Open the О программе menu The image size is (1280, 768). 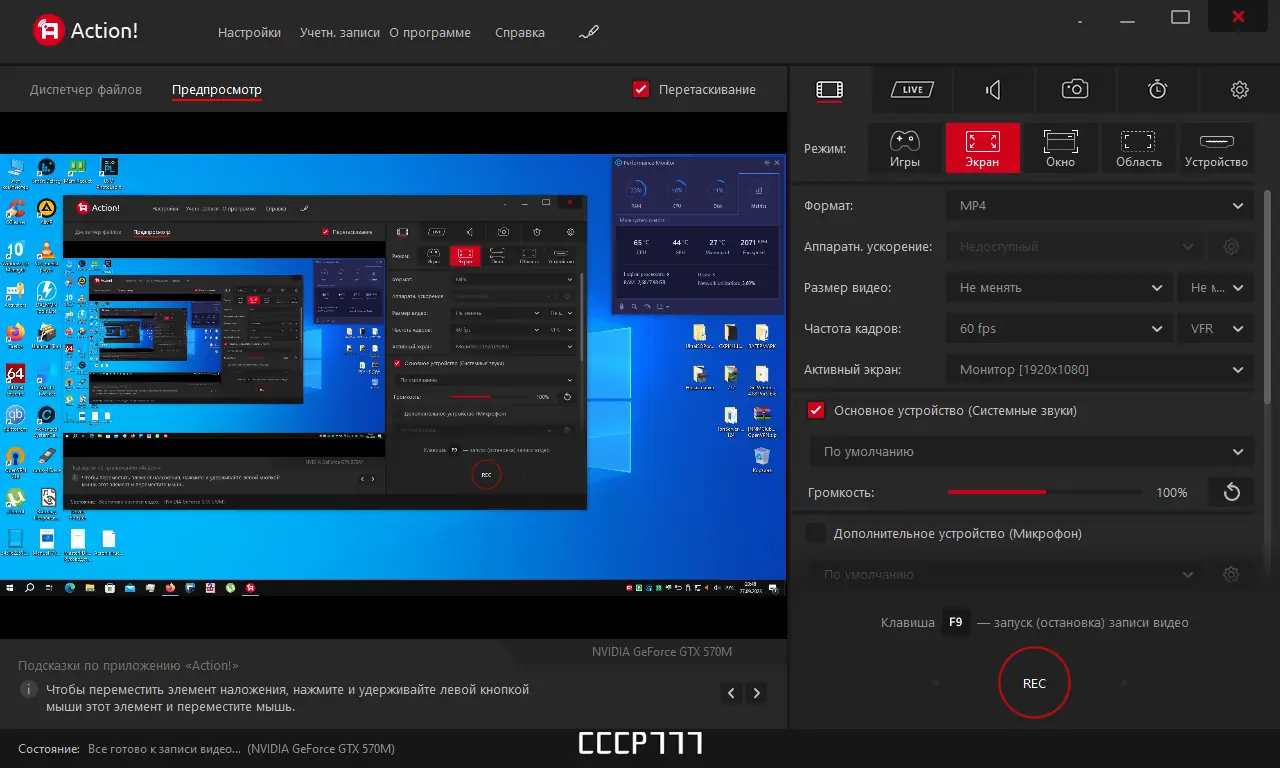click(430, 32)
